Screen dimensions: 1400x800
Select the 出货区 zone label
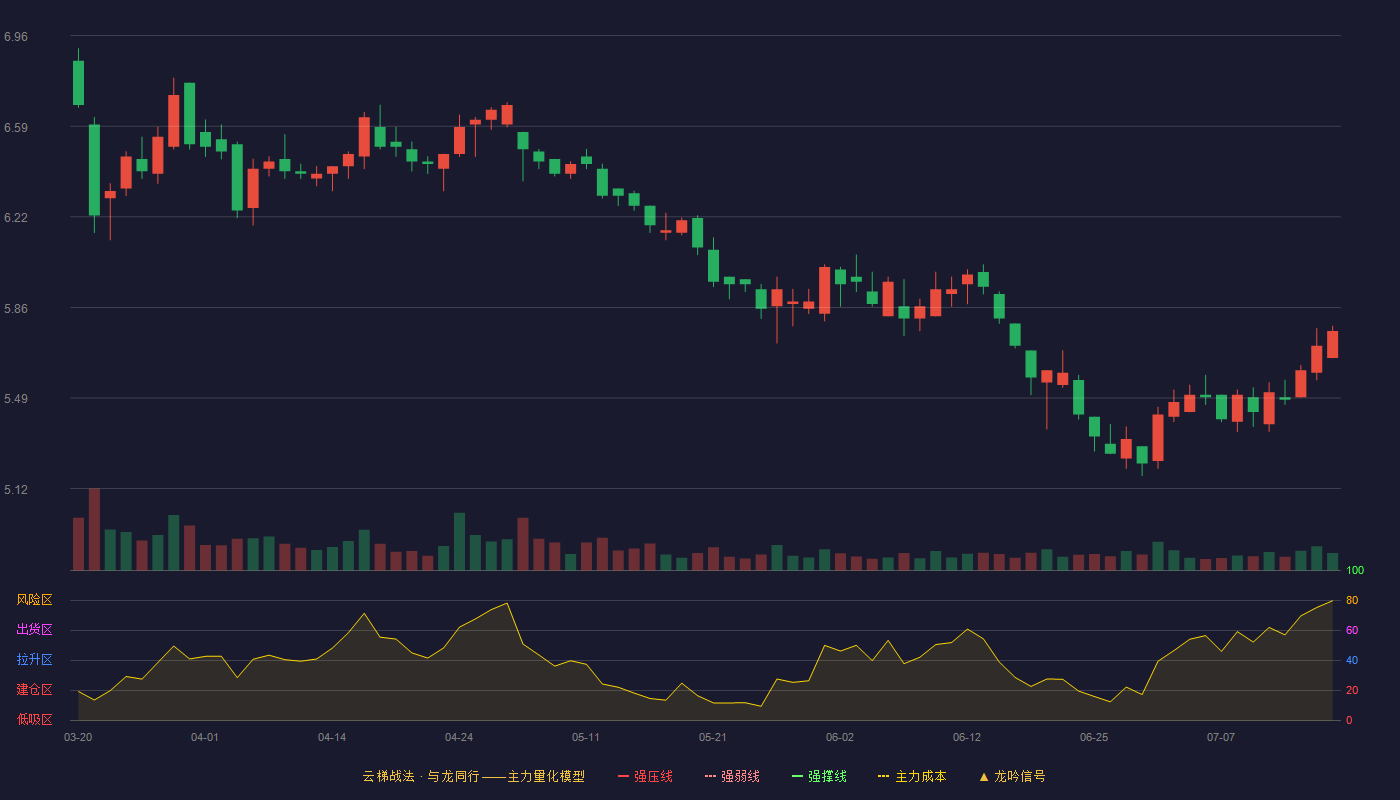pyautogui.click(x=34, y=630)
